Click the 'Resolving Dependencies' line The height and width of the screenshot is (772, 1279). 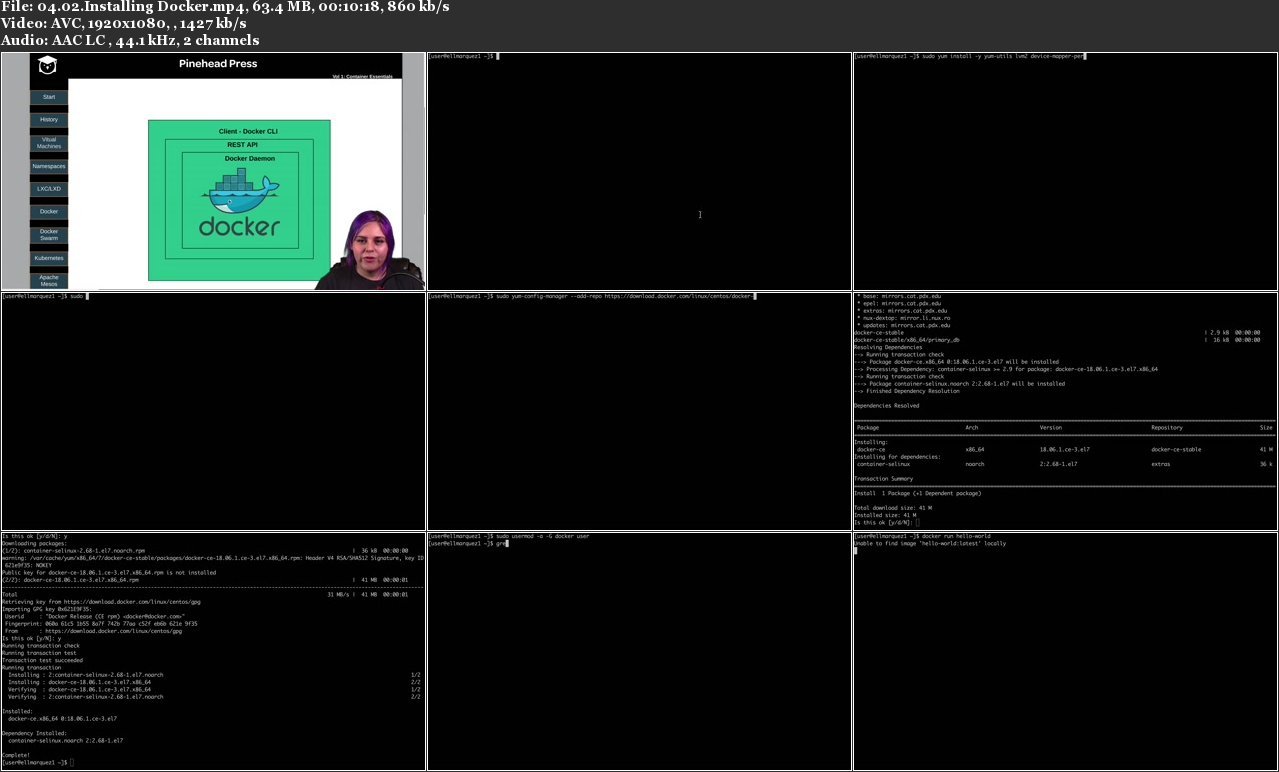click(x=889, y=347)
